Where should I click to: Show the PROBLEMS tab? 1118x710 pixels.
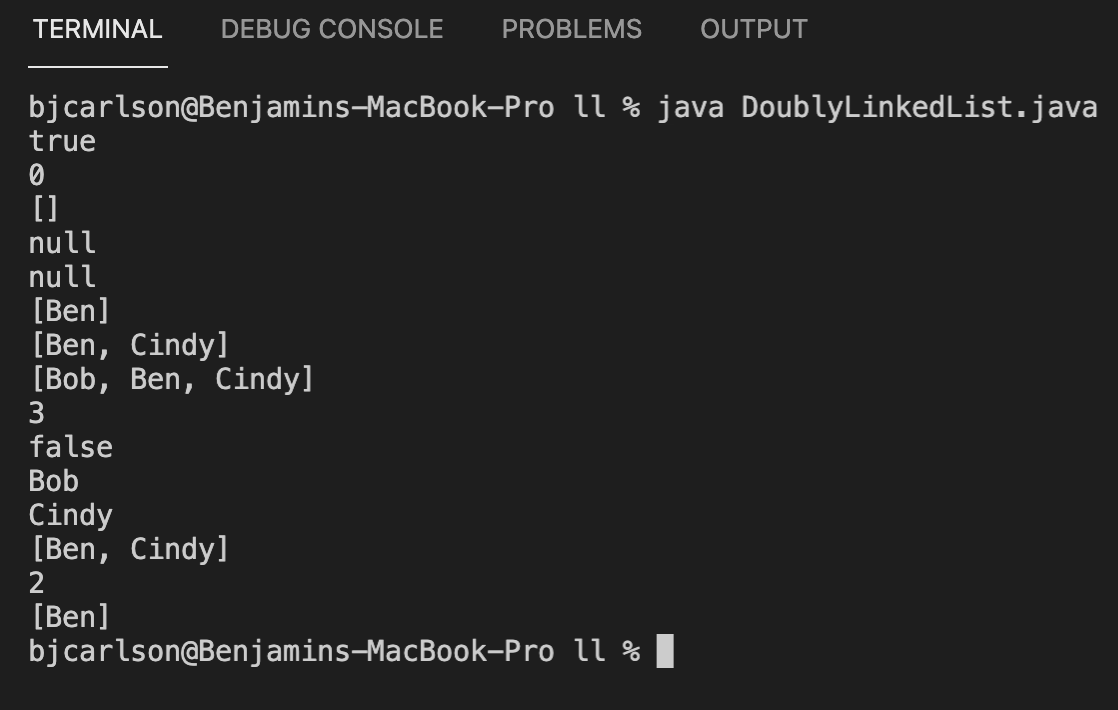point(571,30)
